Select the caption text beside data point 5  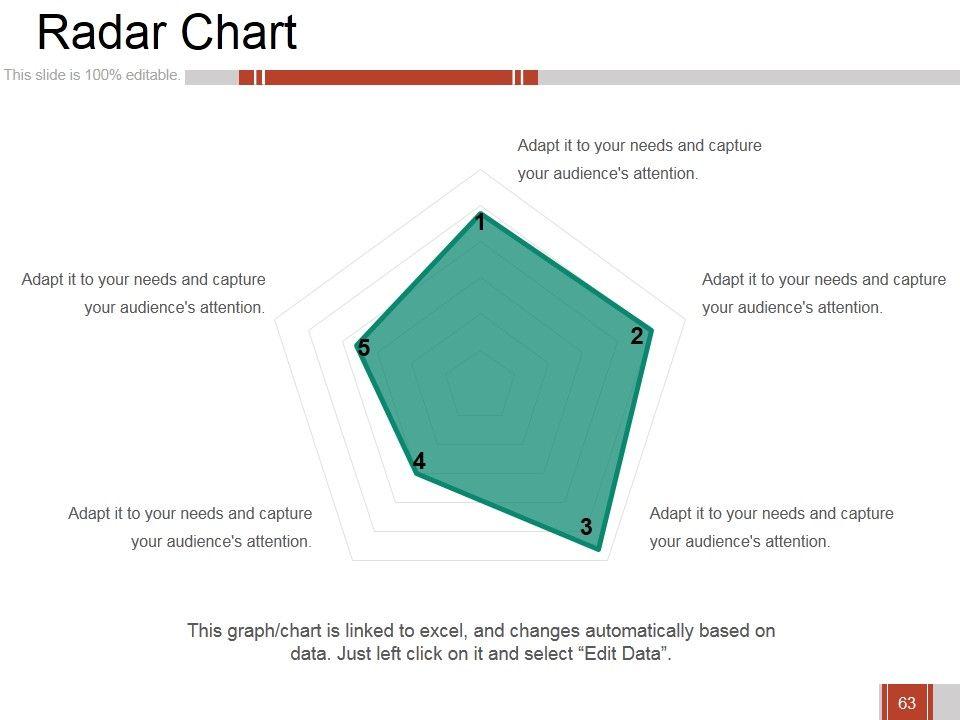144,293
